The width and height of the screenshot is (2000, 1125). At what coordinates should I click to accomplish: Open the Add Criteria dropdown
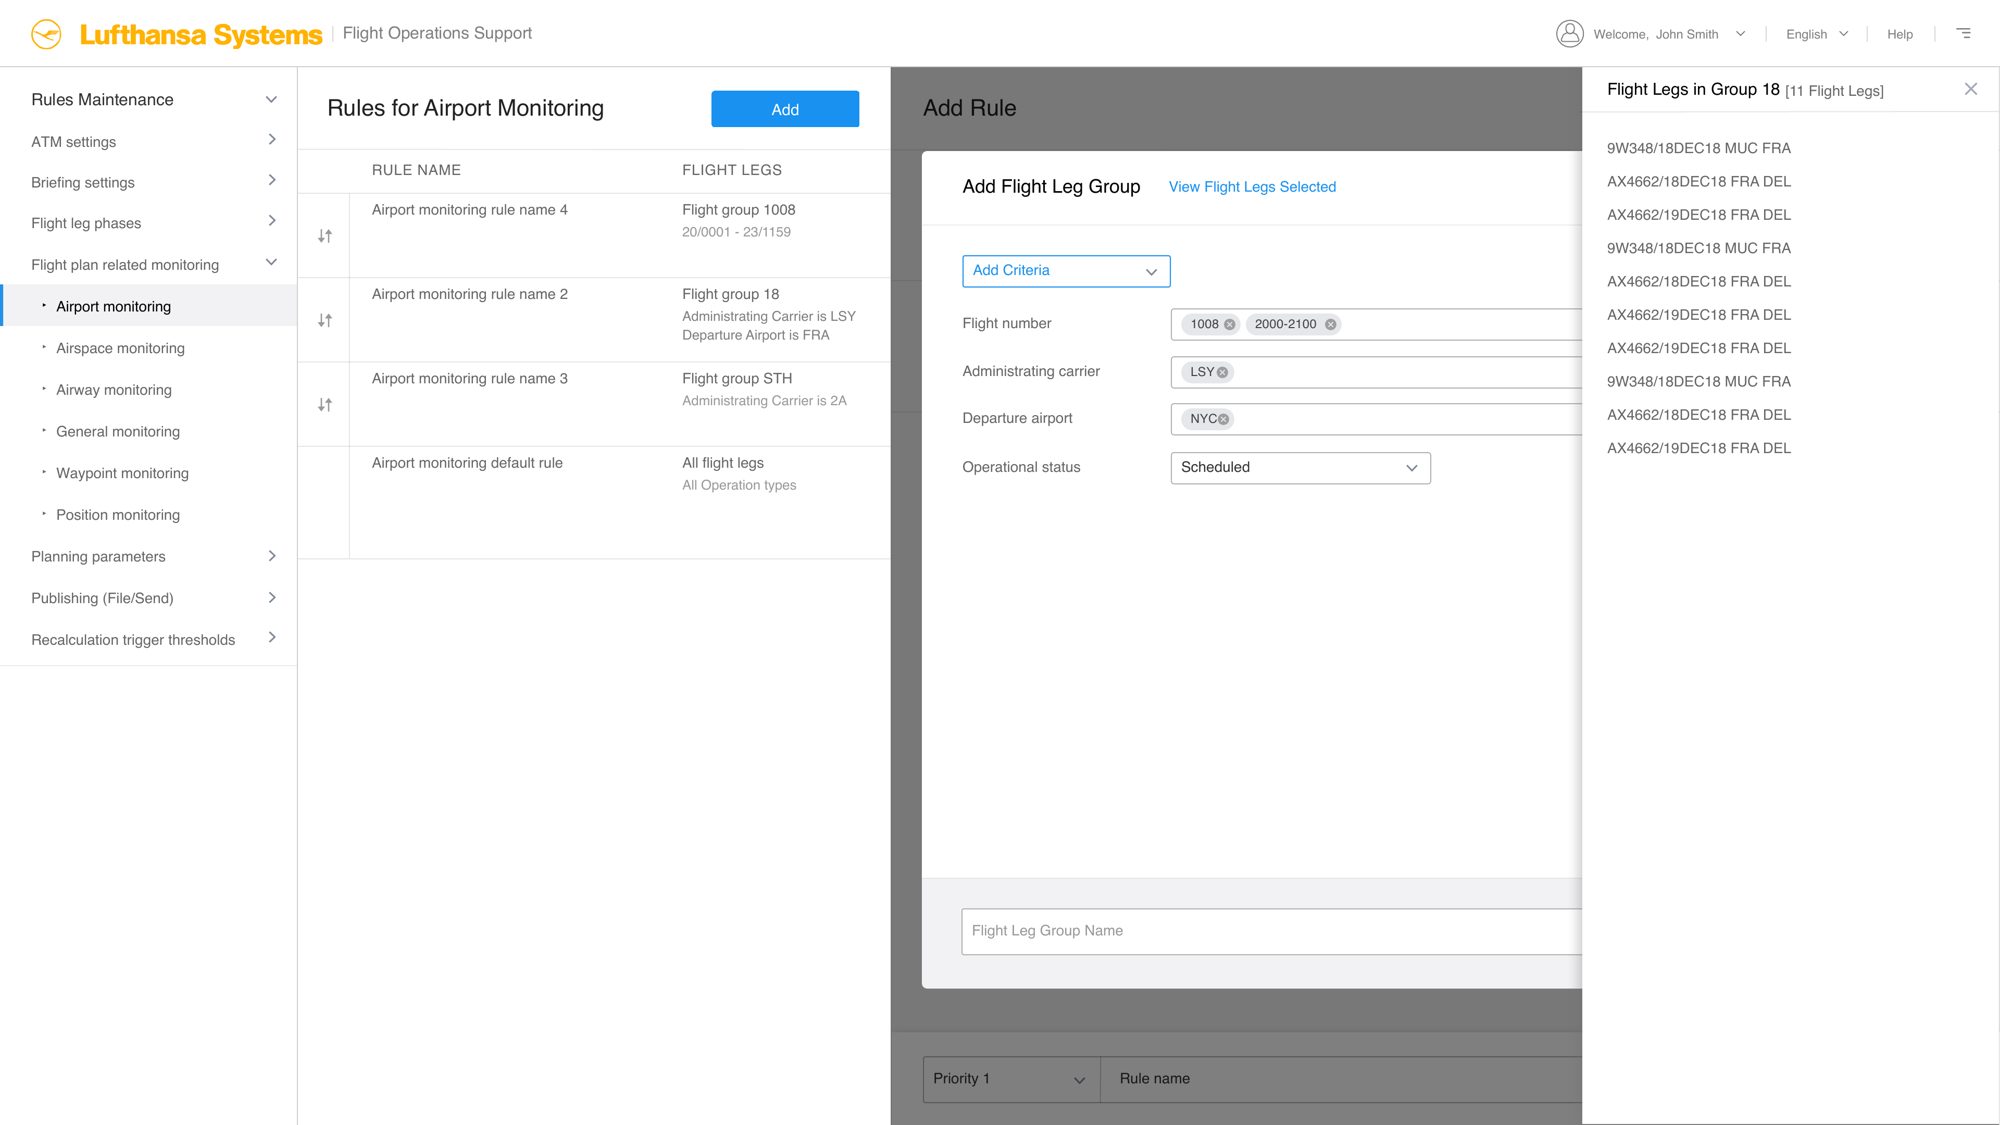point(1066,271)
